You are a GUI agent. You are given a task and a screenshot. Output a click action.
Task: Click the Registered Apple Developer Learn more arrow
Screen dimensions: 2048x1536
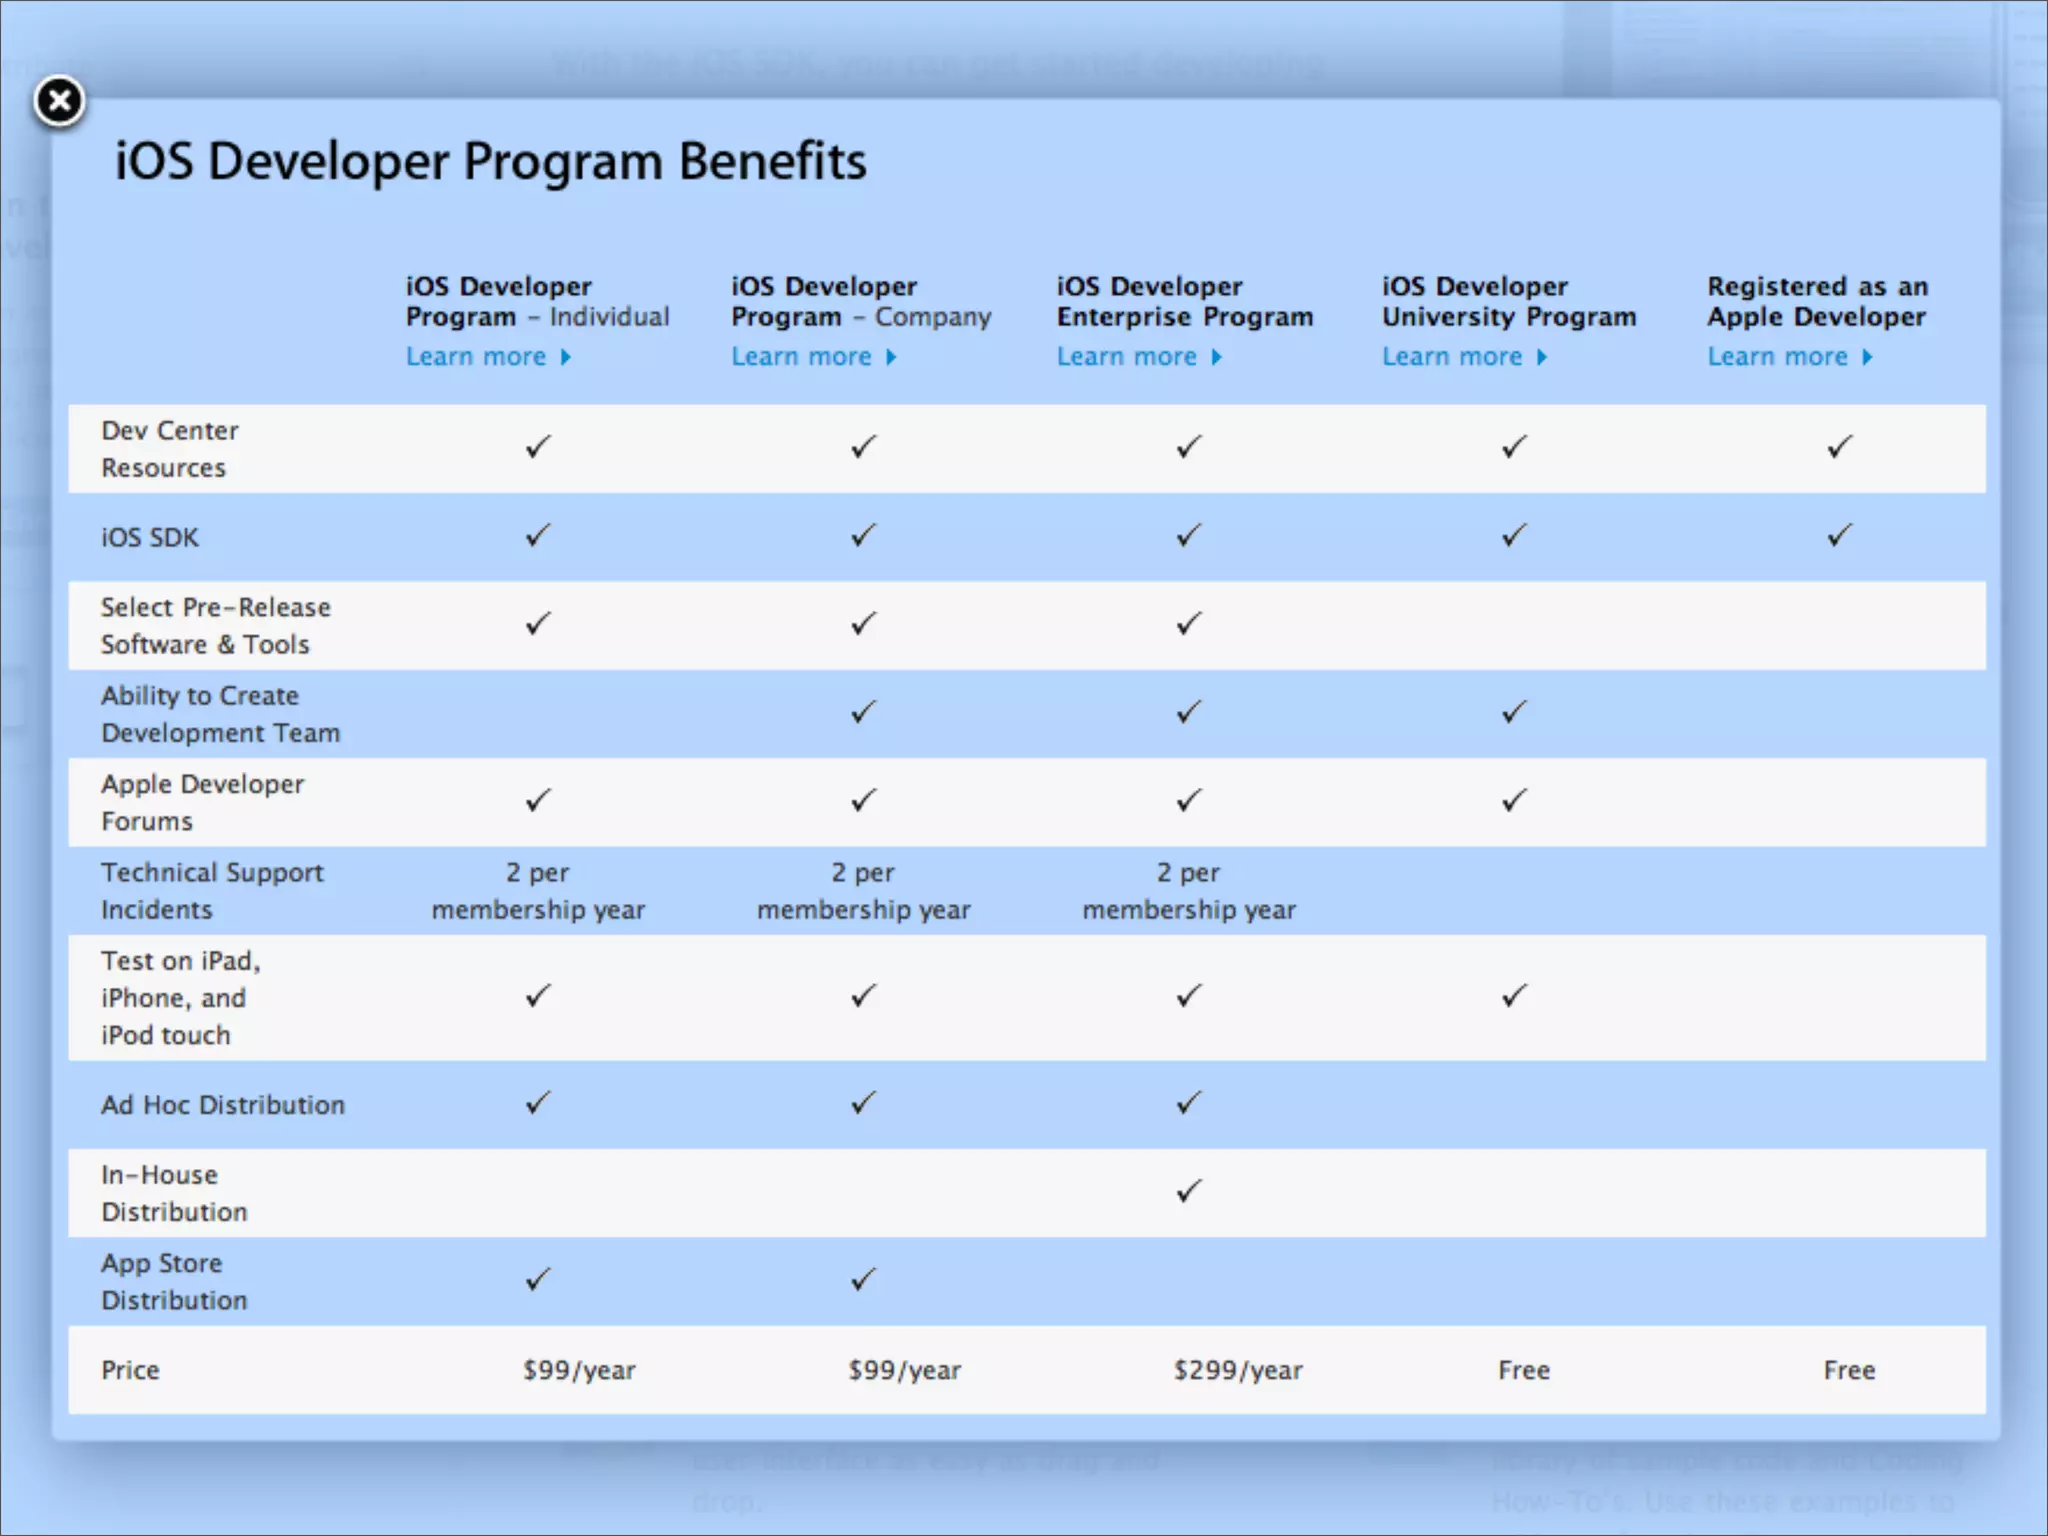(x=1867, y=357)
